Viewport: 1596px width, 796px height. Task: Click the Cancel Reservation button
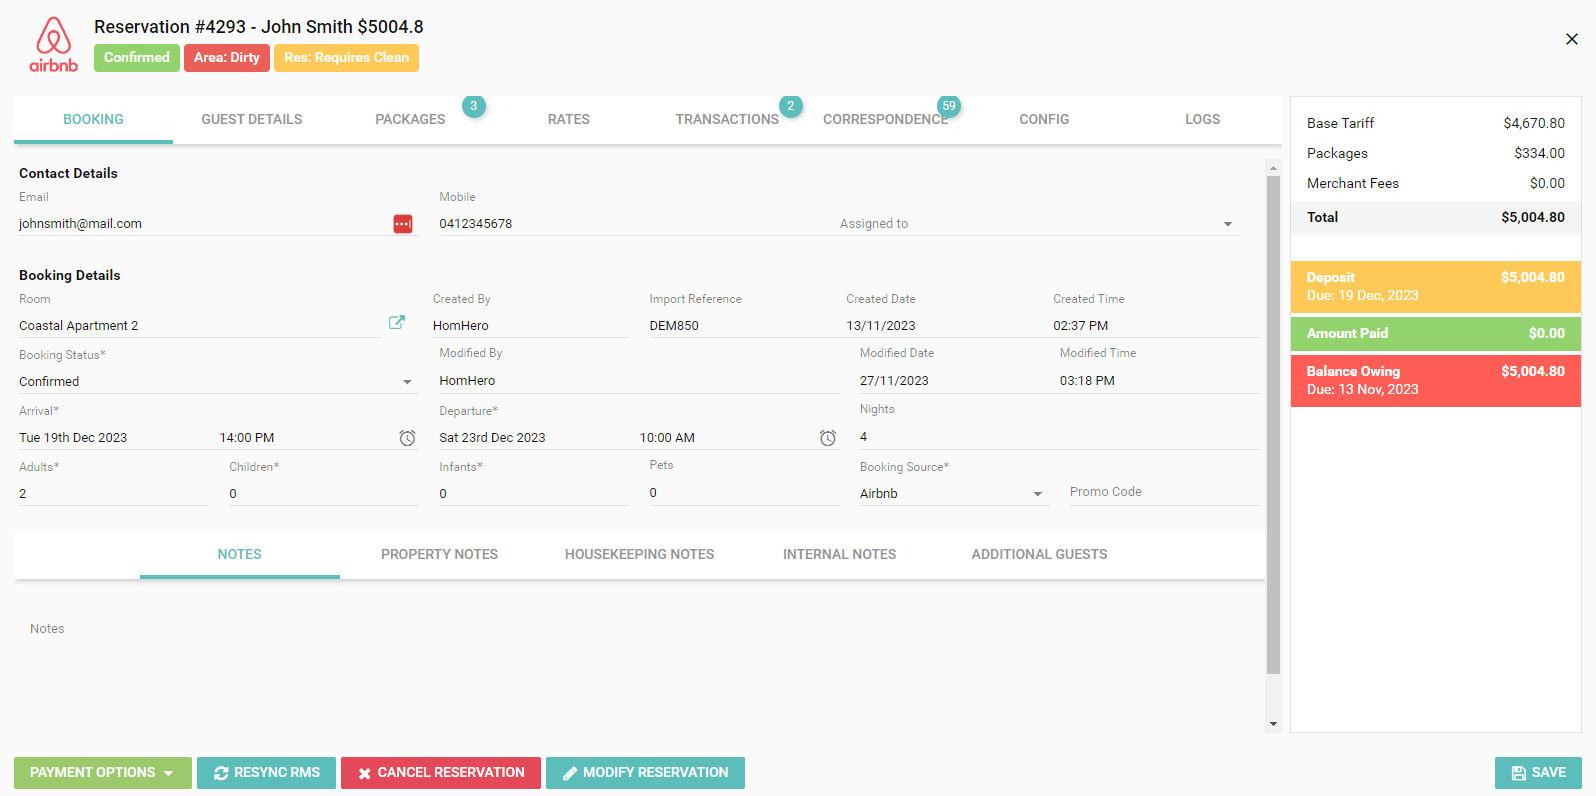(x=440, y=773)
